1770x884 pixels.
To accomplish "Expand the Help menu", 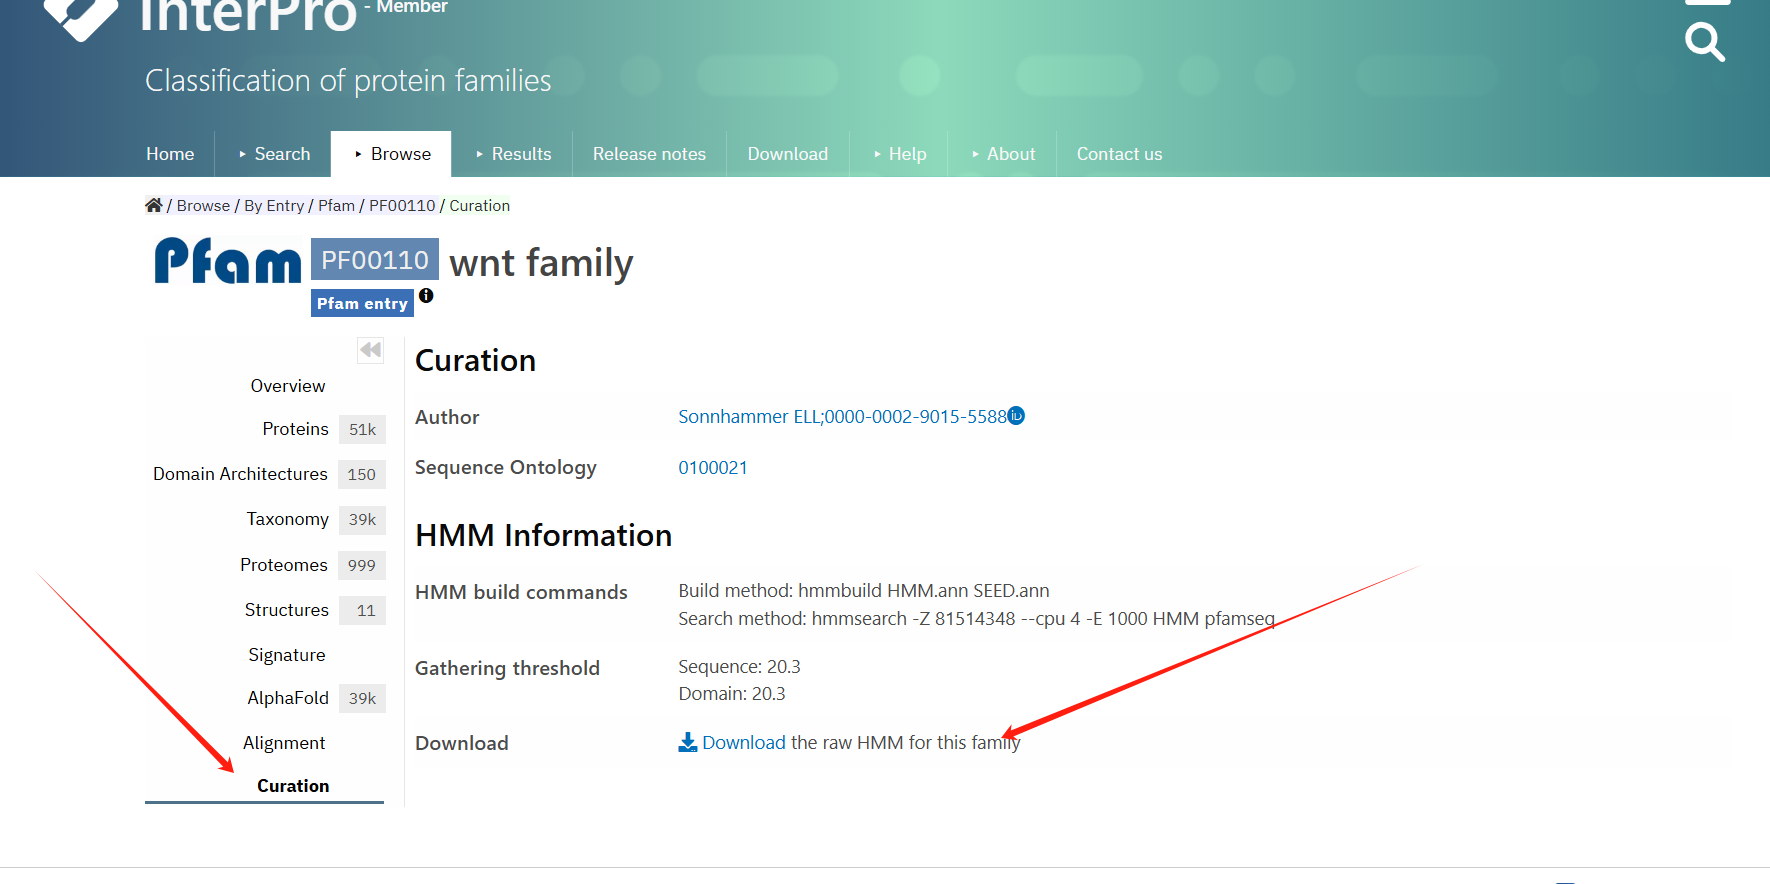I will 898,154.
